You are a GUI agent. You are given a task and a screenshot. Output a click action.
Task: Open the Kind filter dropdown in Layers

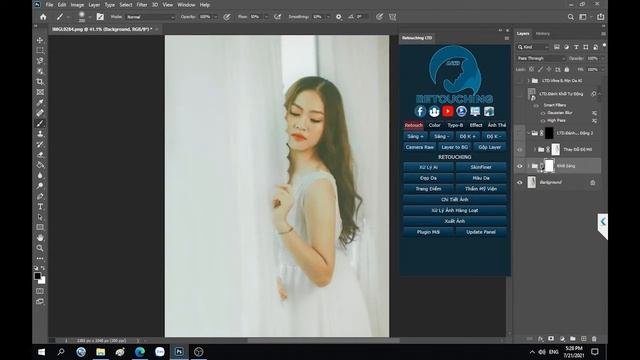pyautogui.click(x=533, y=47)
